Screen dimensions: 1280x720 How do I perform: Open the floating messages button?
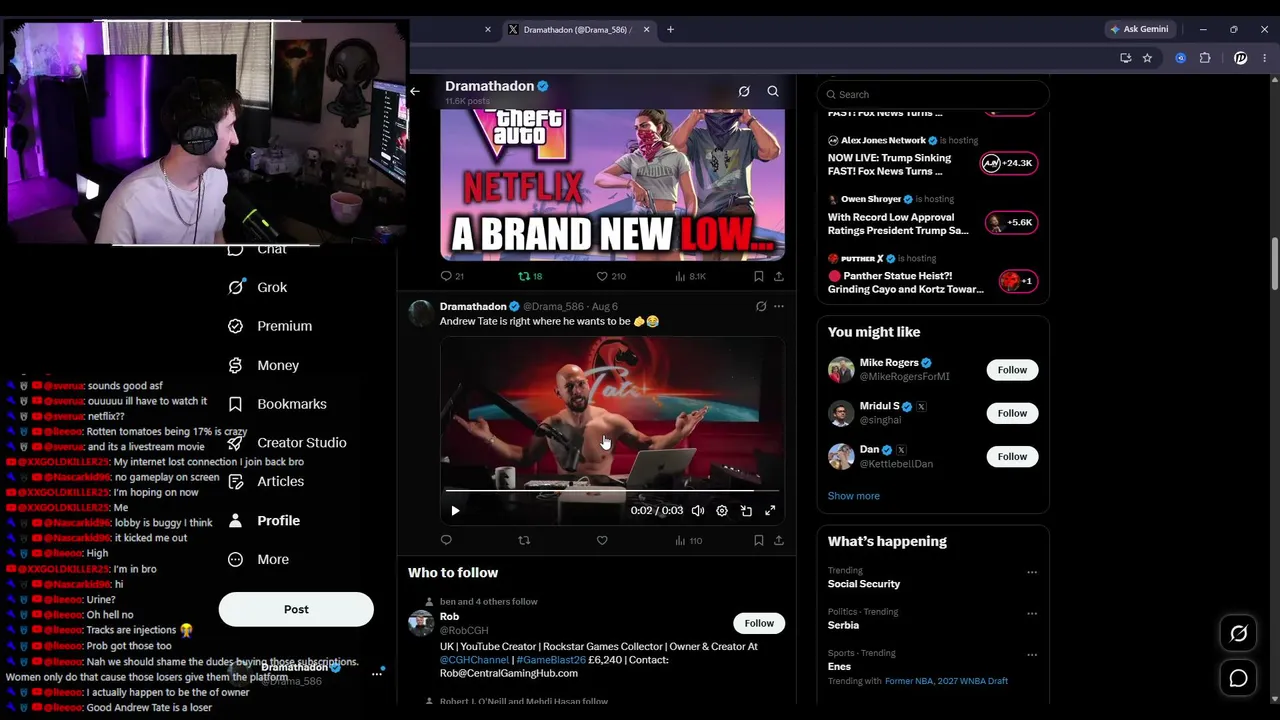click(x=1238, y=679)
